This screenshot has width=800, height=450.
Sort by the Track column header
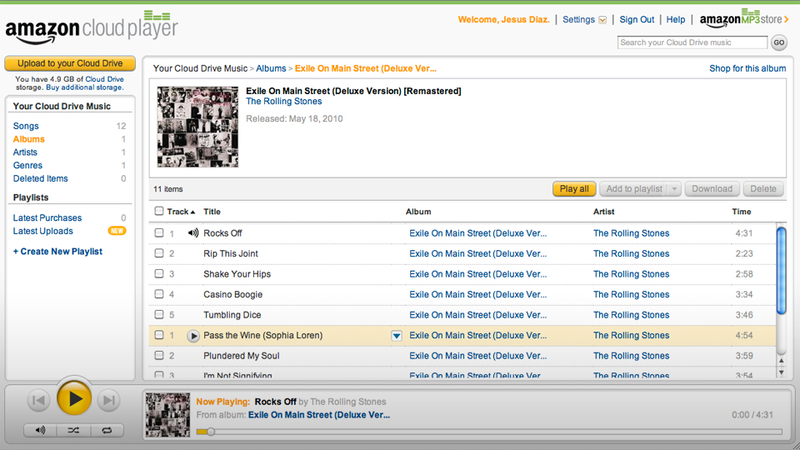(181, 211)
